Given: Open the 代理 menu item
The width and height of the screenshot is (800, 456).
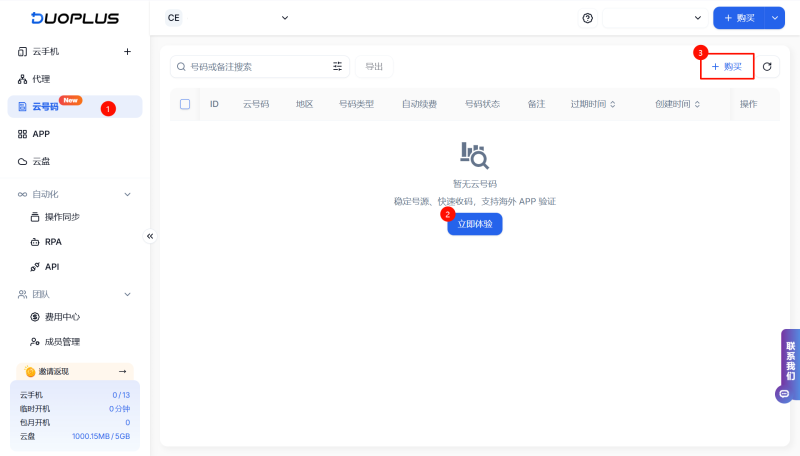Looking at the screenshot, I should point(41,79).
